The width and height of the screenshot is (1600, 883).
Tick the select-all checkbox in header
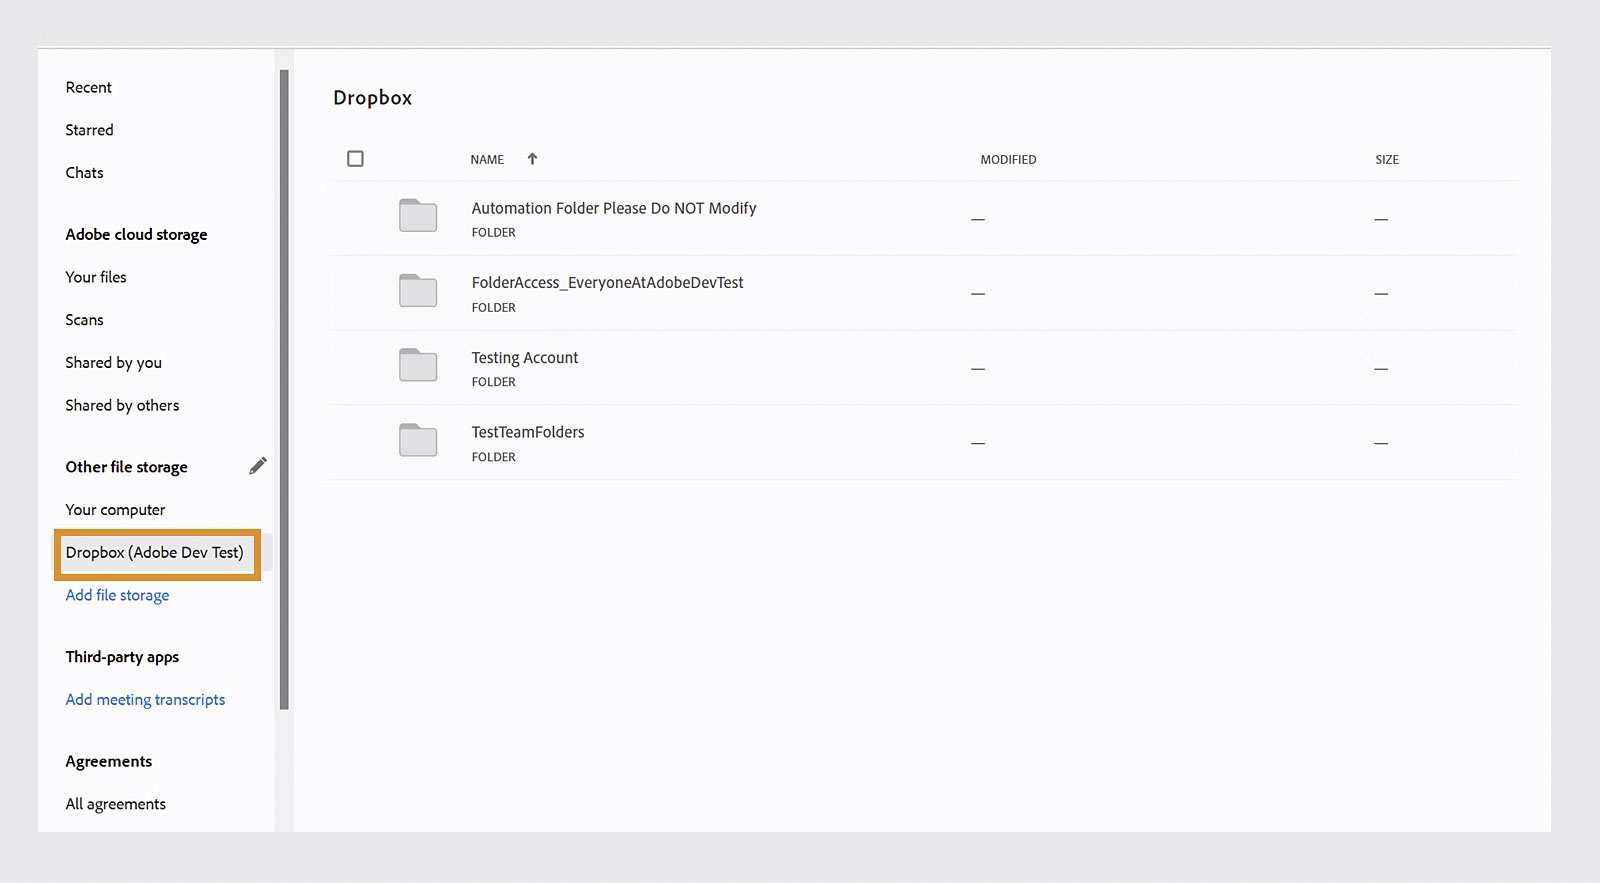point(355,159)
